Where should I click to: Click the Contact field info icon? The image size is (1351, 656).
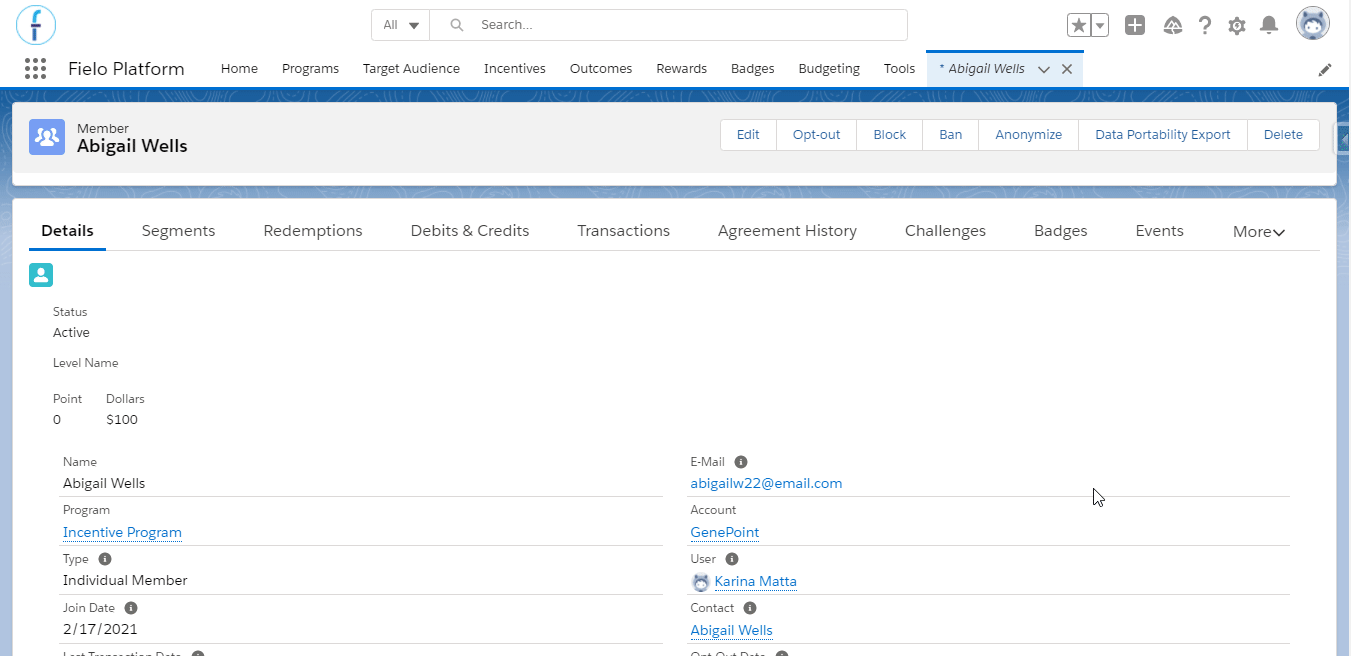click(750, 607)
